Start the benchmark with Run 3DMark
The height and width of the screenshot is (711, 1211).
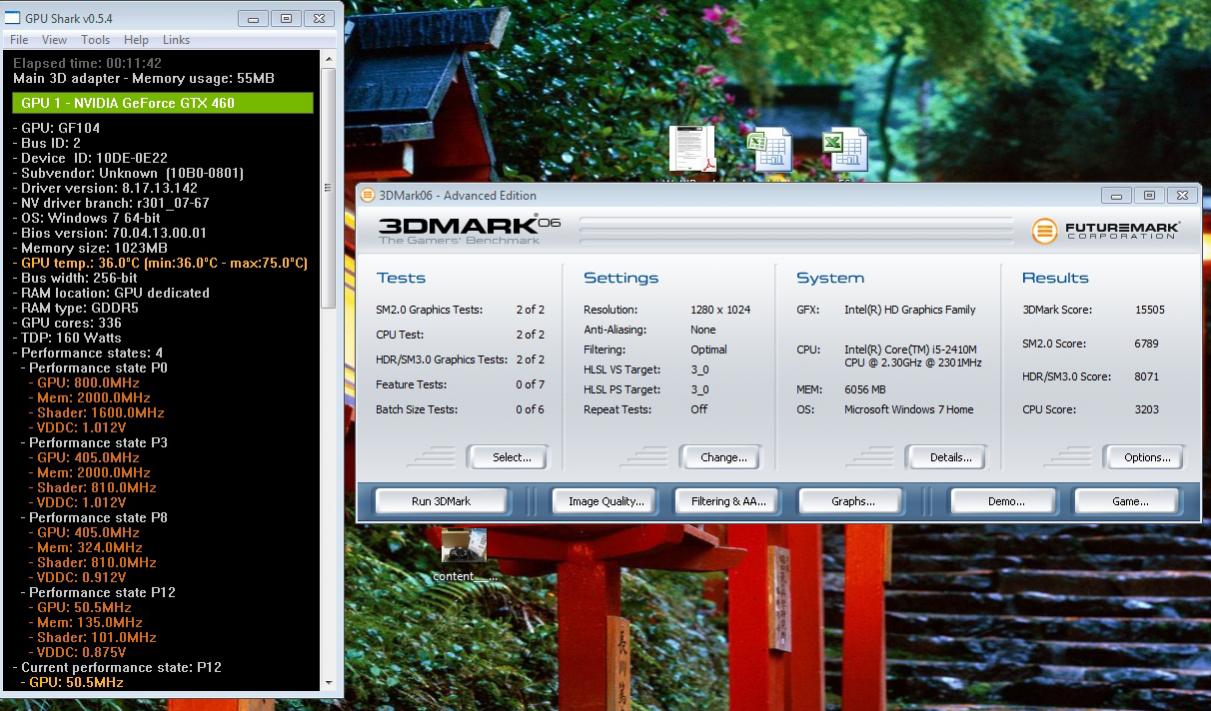(441, 502)
